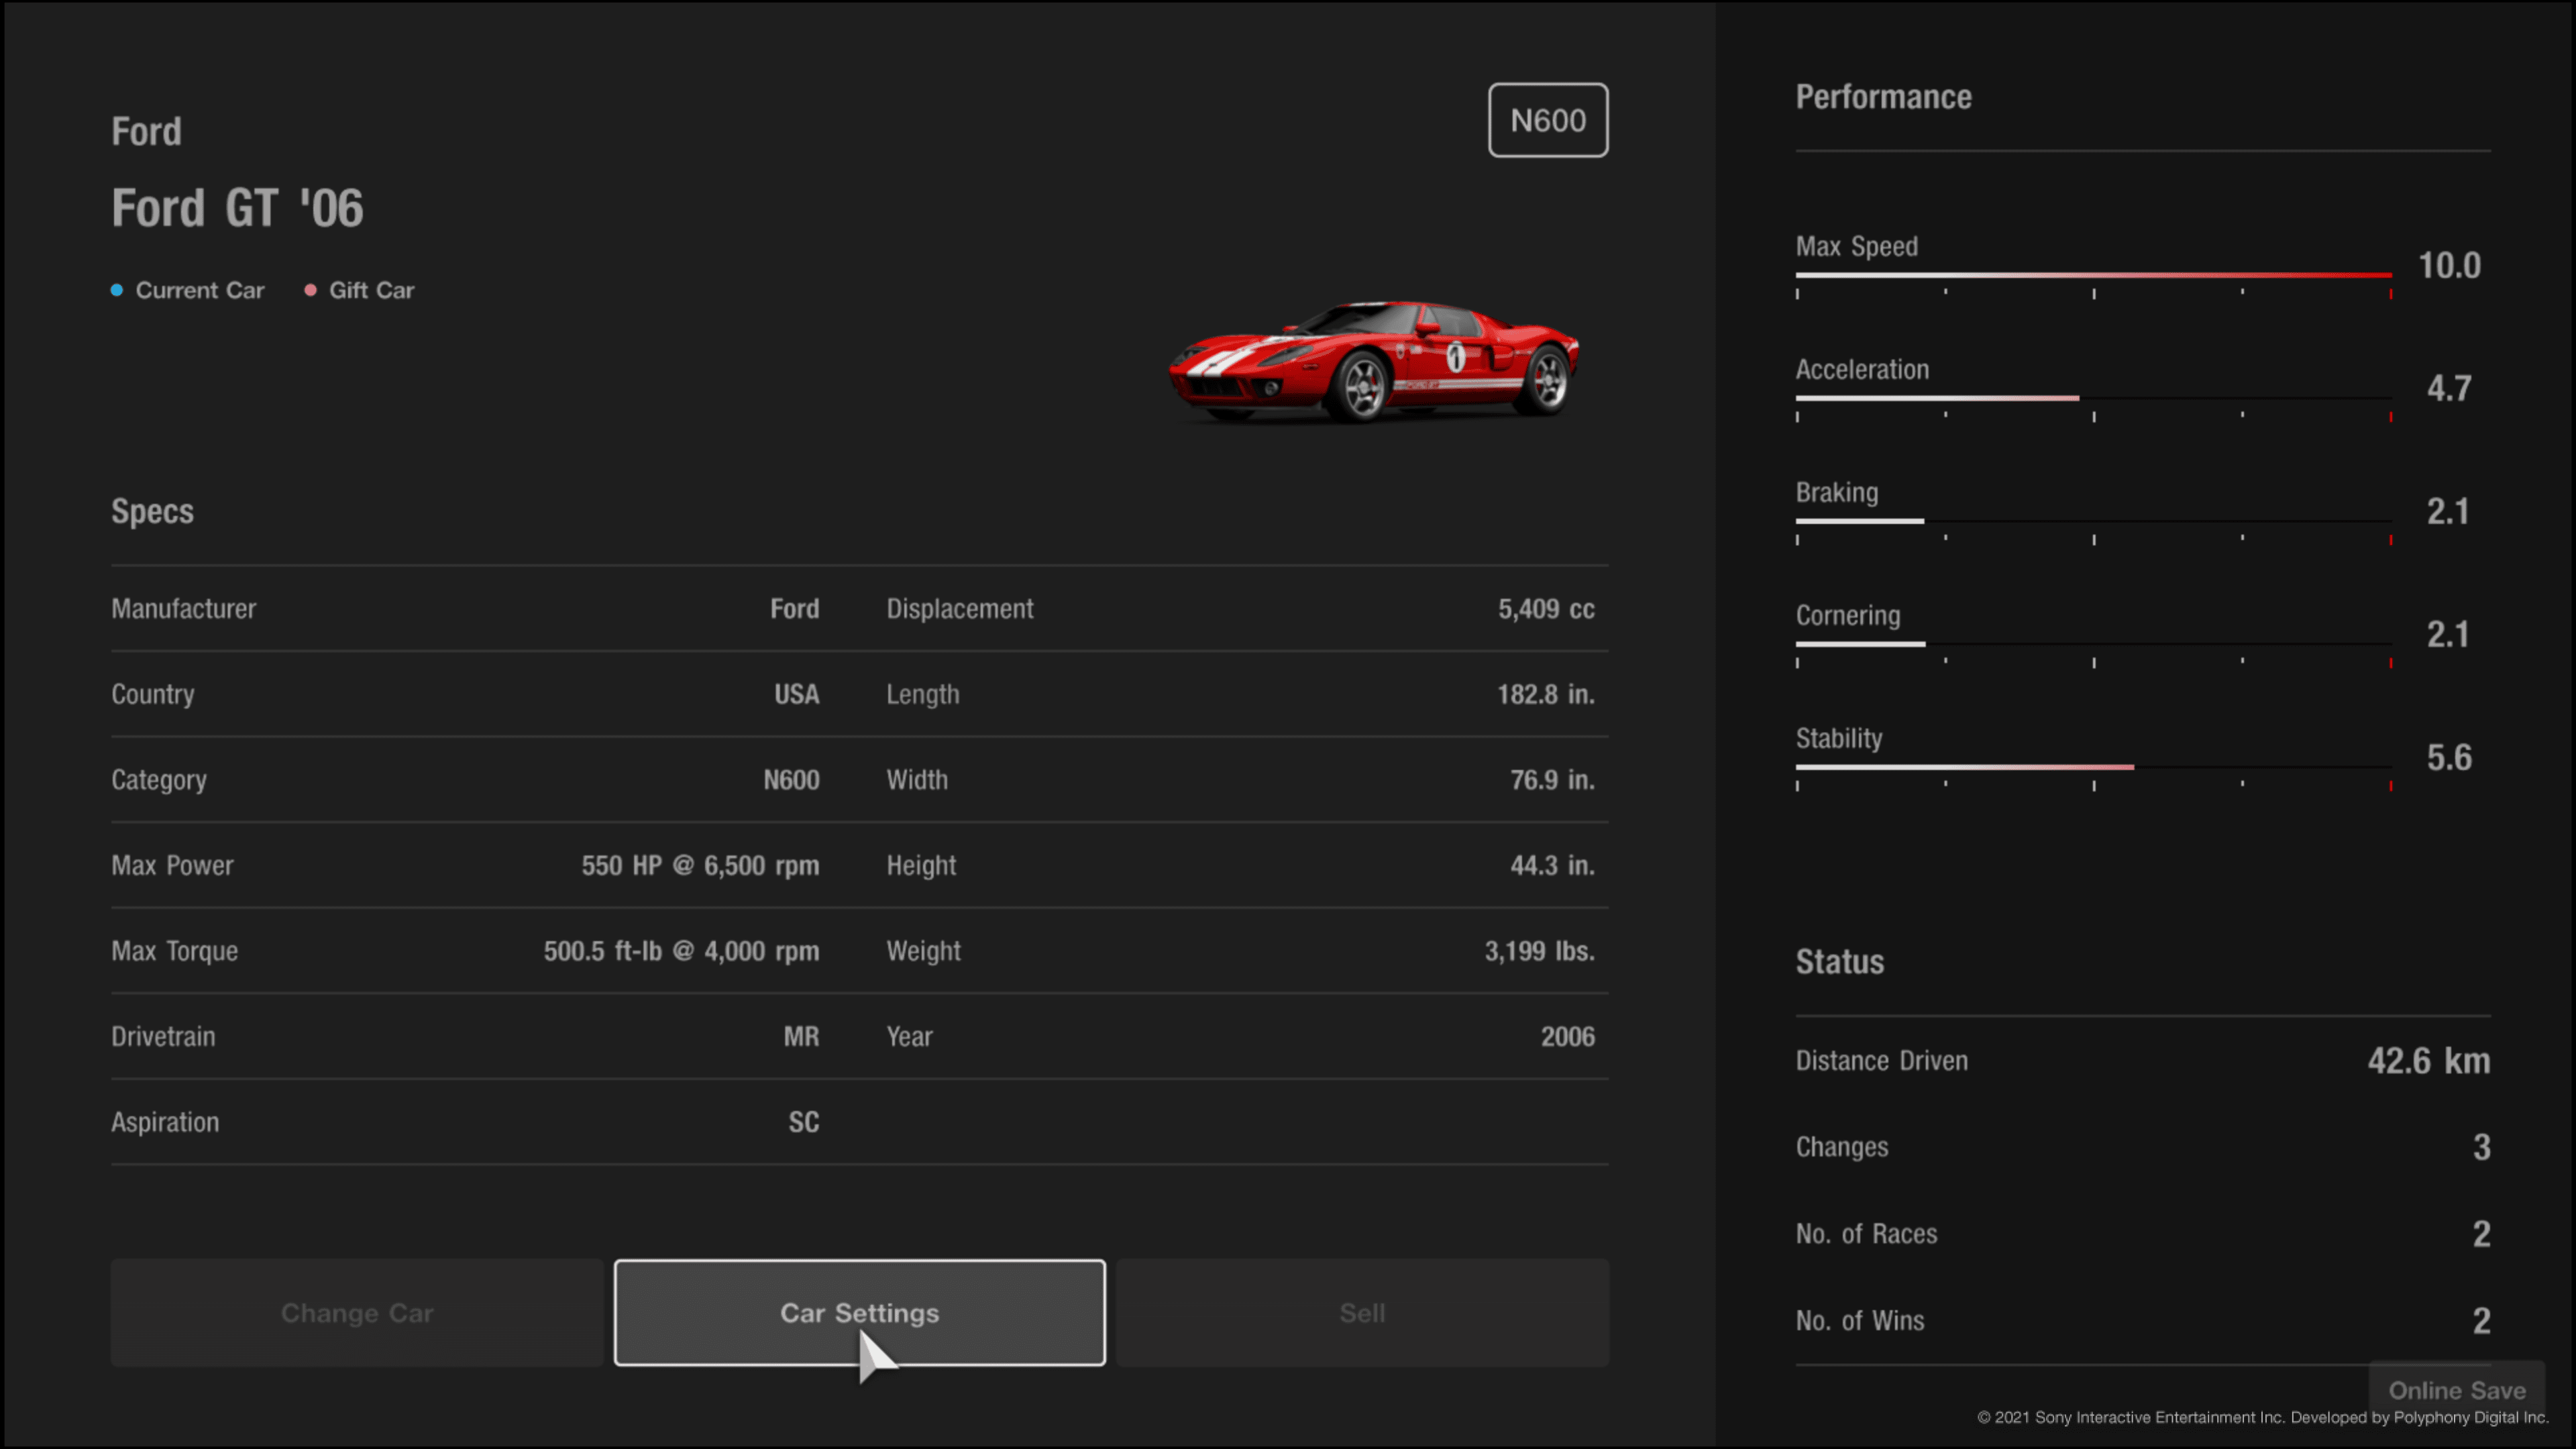Click the Weight value '3,199 lbs.'
The height and width of the screenshot is (1449, 2576).
pos(1539,951)
